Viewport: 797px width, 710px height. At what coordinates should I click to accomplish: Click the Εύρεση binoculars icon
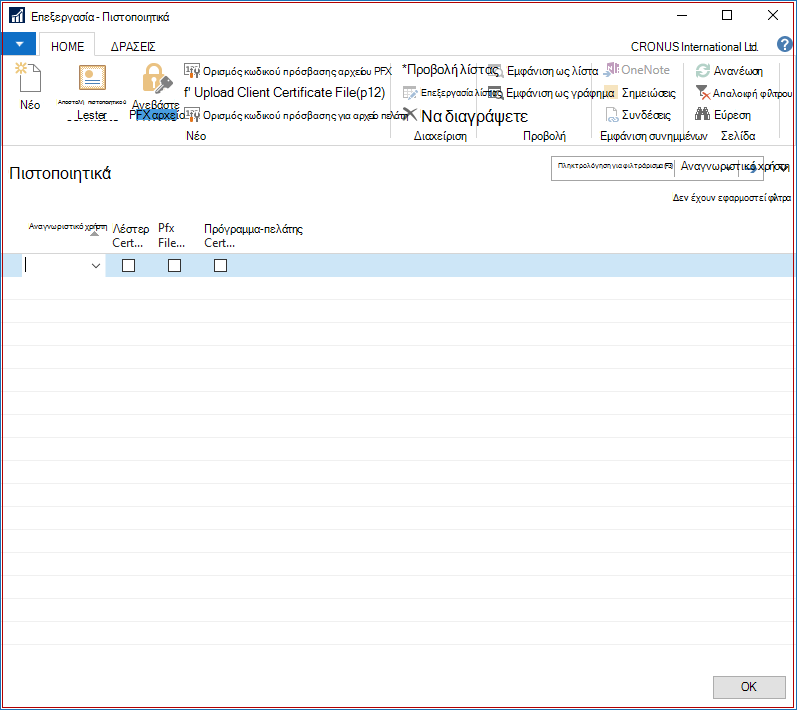coord(702,114)
